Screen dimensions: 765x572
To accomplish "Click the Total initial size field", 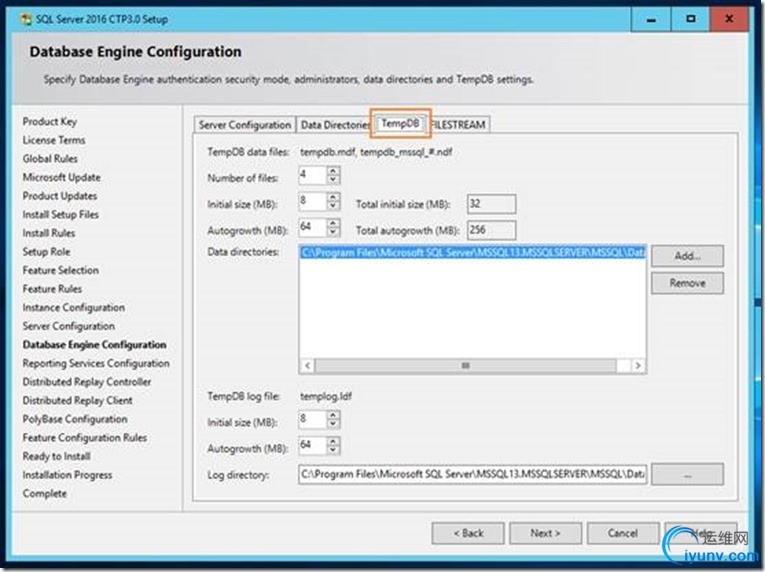I will (491, 204).
